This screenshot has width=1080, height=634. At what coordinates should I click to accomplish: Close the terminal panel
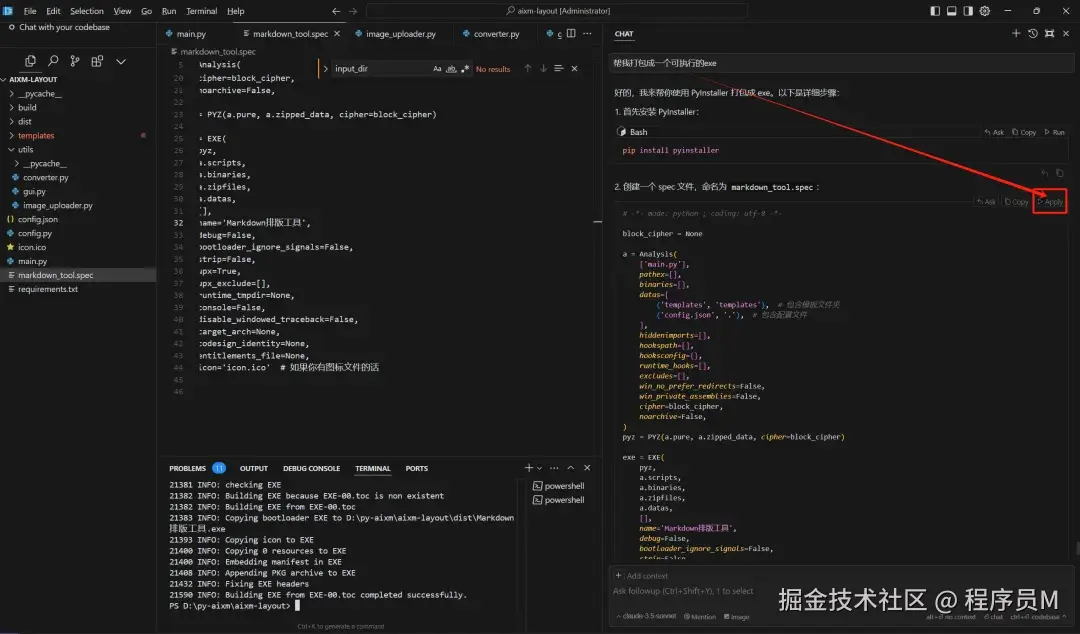click(x=587, y=468)
